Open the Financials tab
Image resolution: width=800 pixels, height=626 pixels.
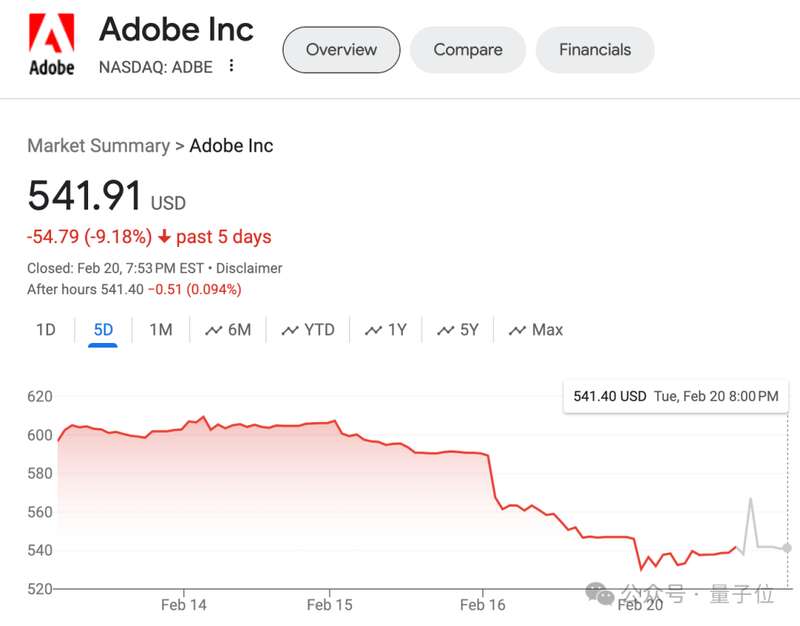click(x=594, y=50)
